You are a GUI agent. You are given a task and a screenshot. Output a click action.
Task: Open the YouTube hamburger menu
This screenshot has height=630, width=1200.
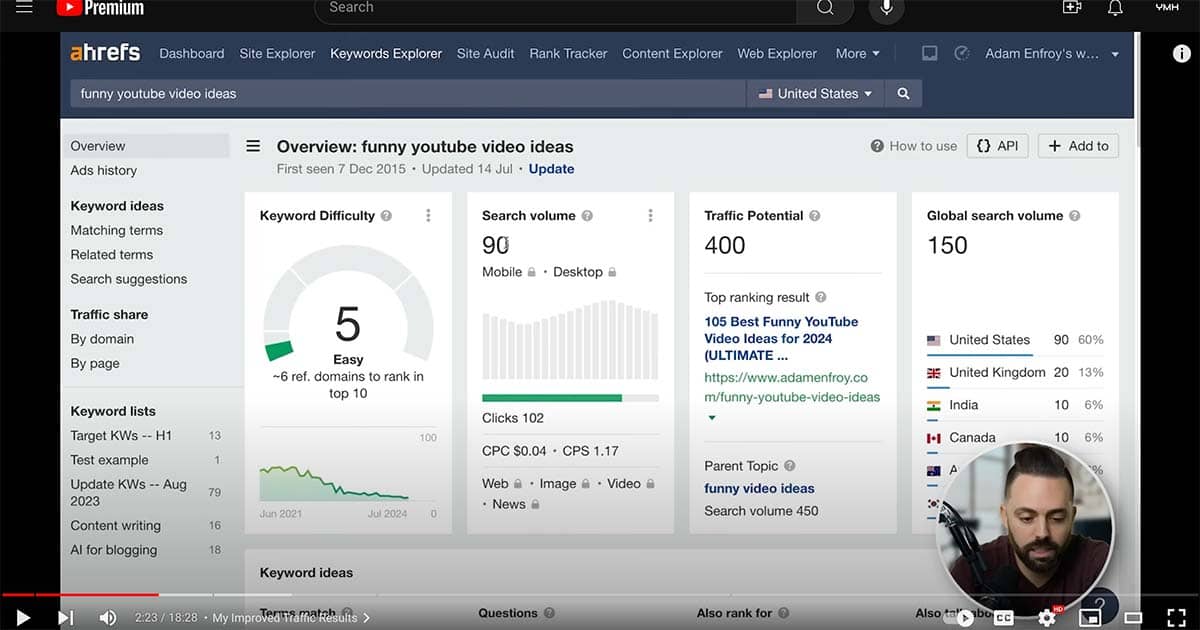tap(24, 8)
